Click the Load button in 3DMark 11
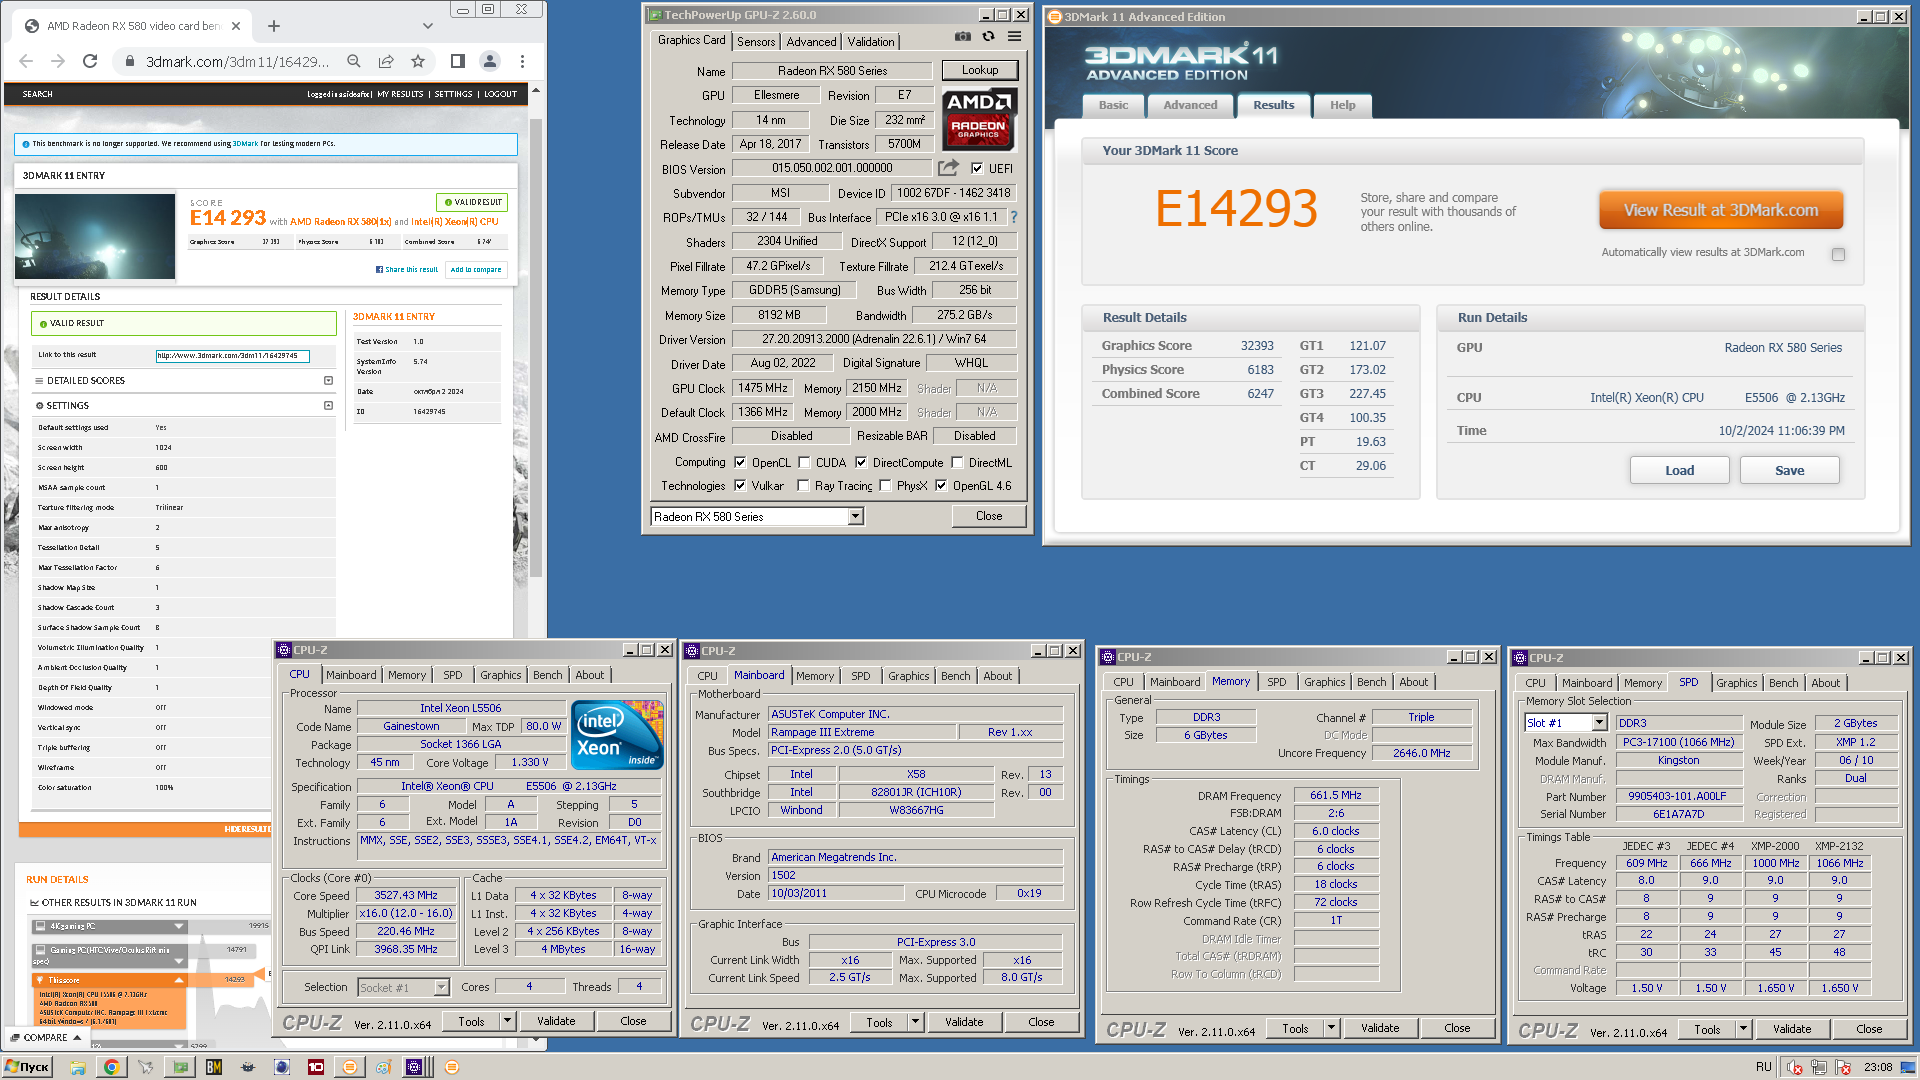Image resolution: width=1920 pixels, height=1080 pixels. point(1679,470)
